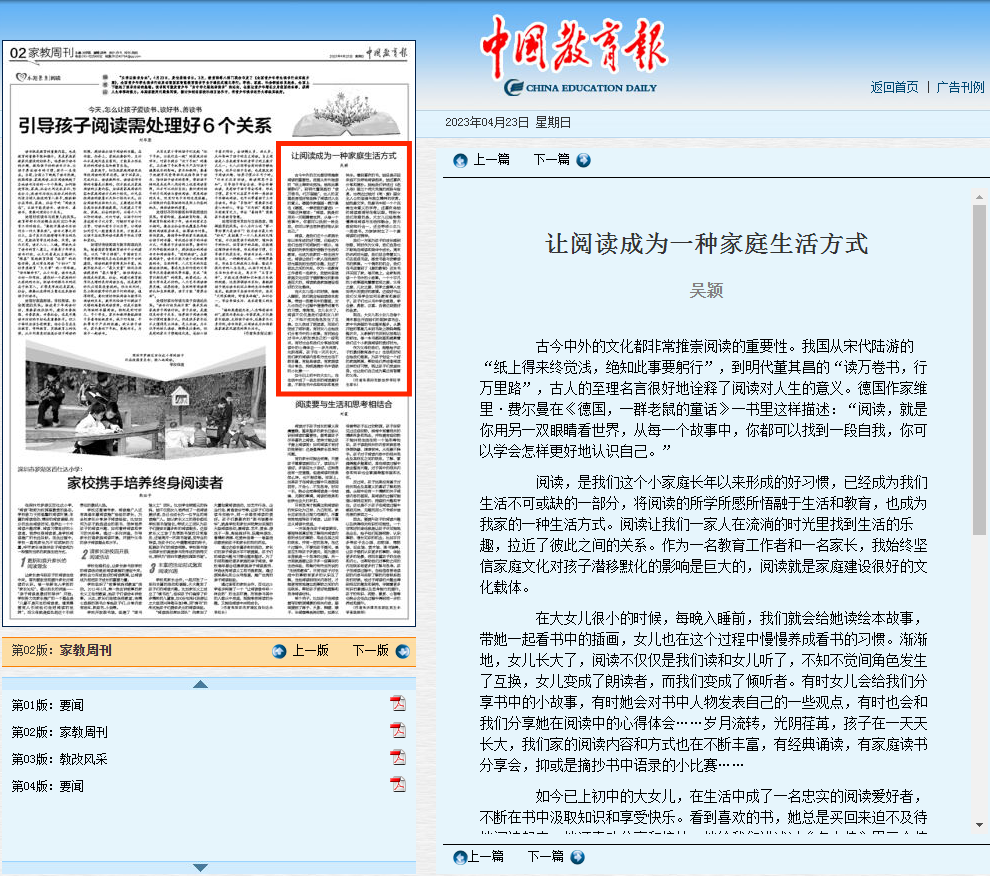
Task: Expand page list with the up triangle
Action: (x=200, y=684)
